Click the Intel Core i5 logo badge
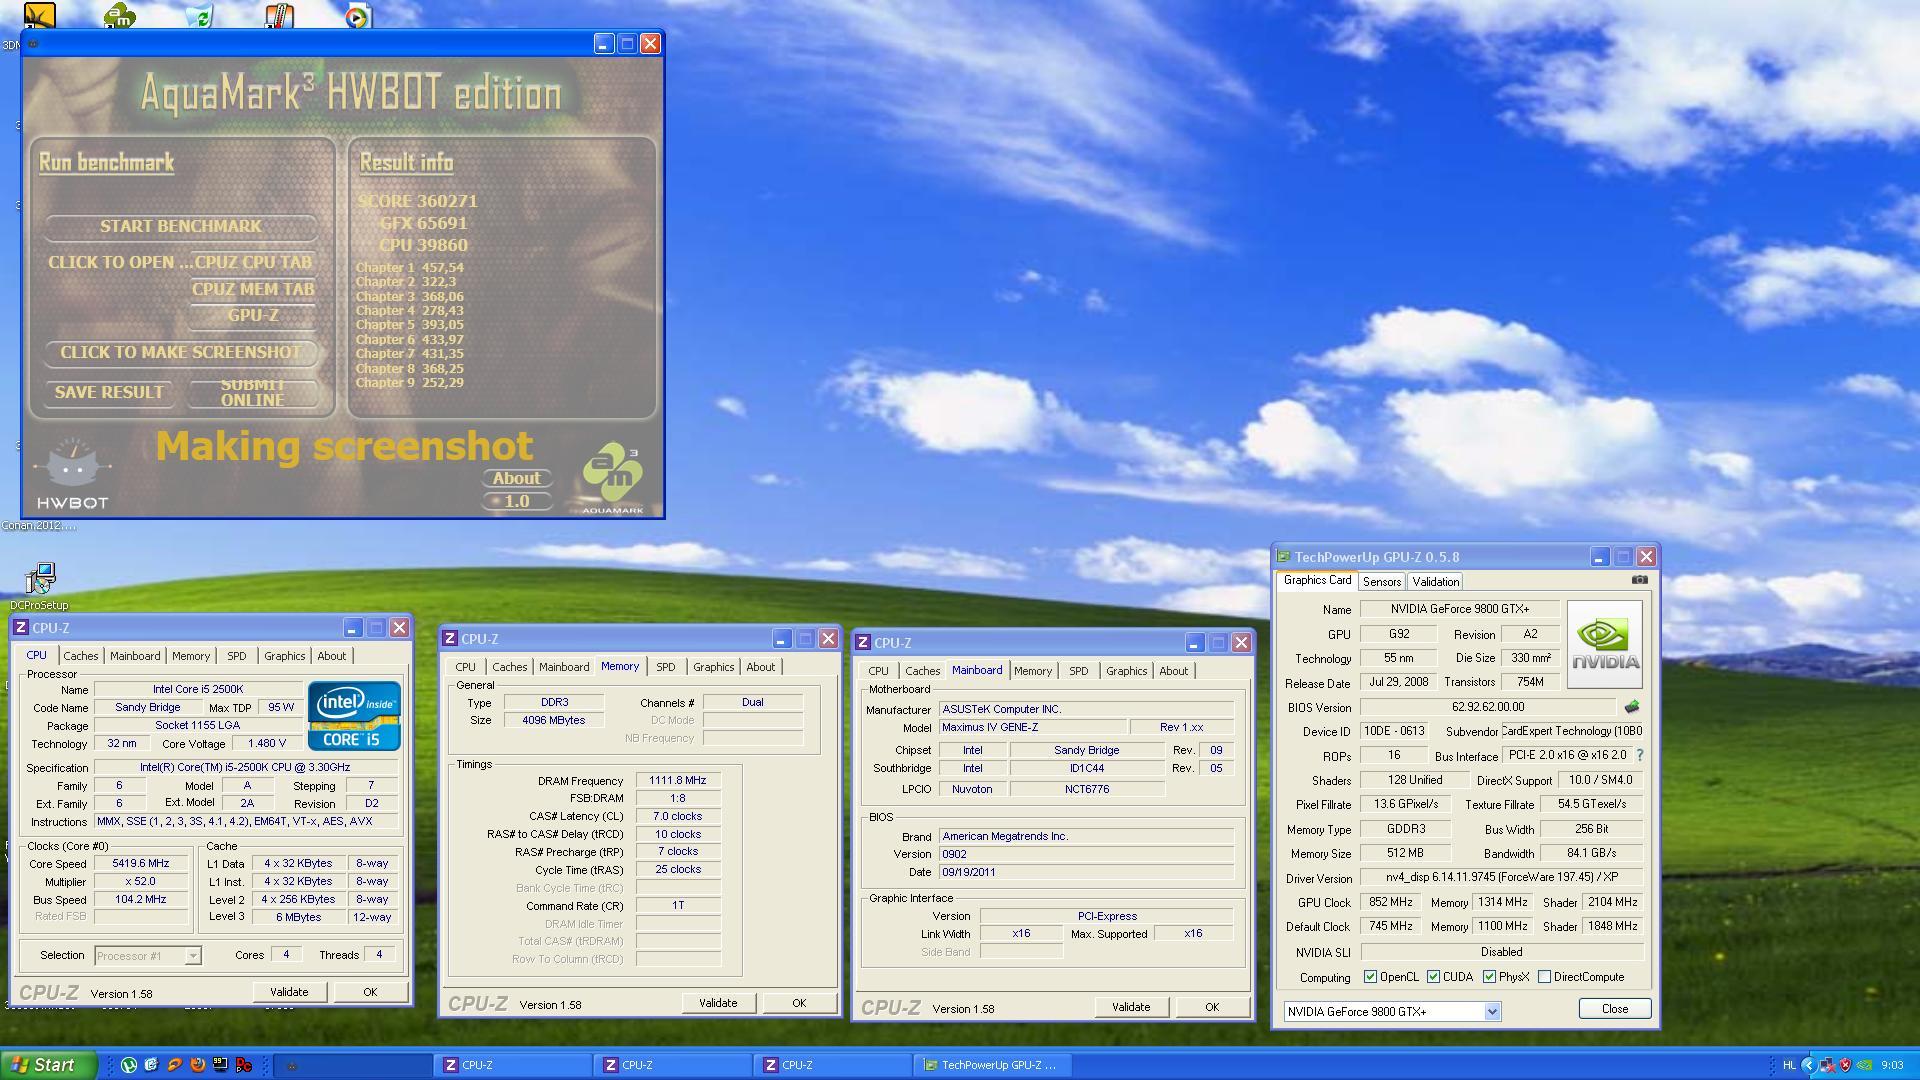The width and height of the screenshot is (1920, 1080). [x=354, y=716]
